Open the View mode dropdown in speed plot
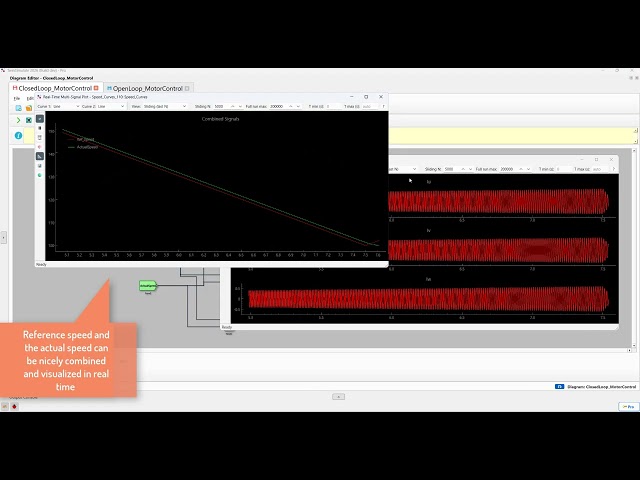Viewport: 640px width, 480px height. point(164,106)
